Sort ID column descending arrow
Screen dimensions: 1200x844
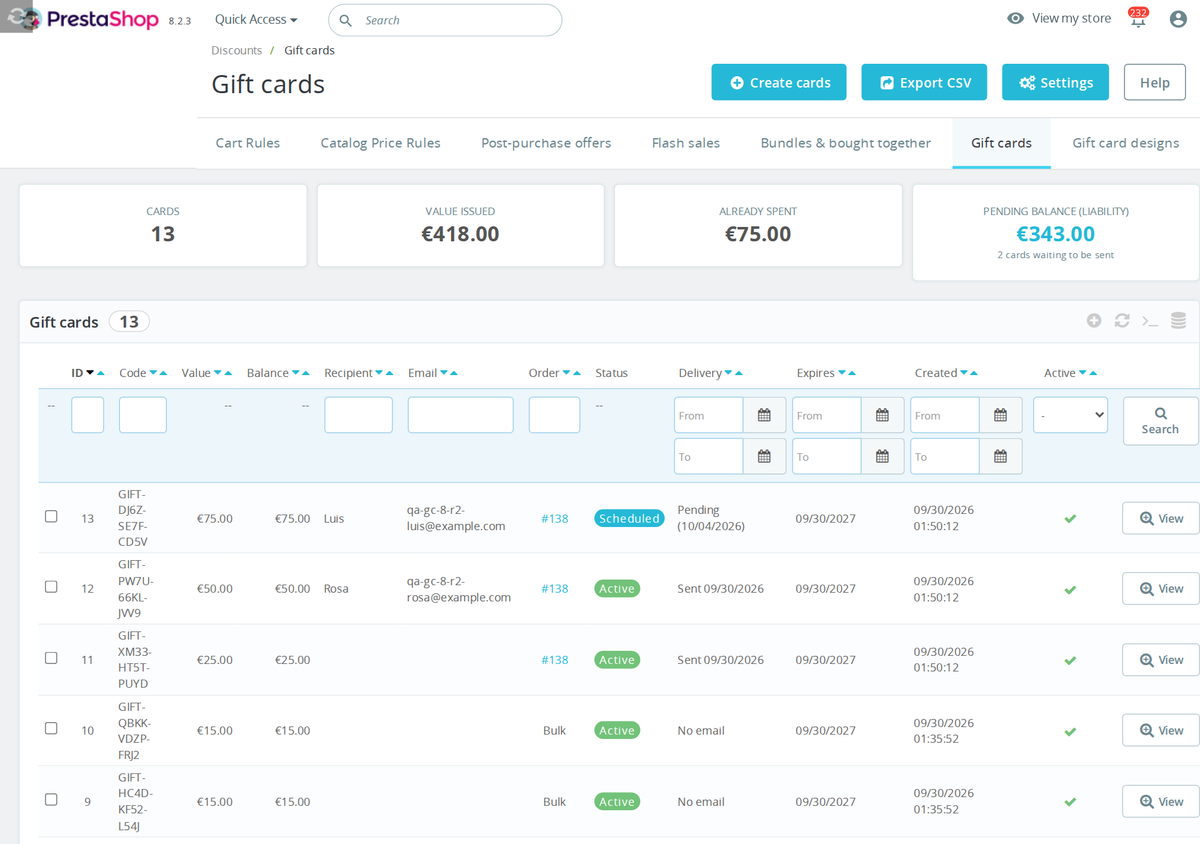pos(90,373)
